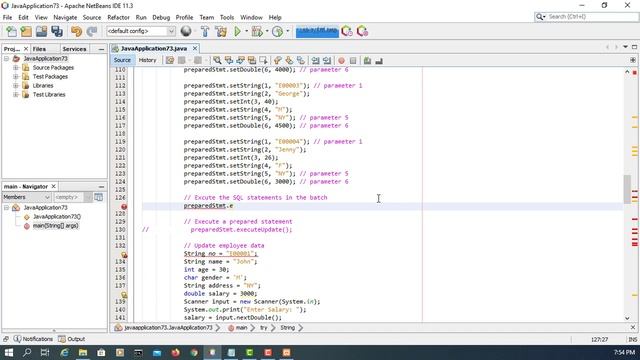Click the Next Bookmark icon
The width and height of the screenshot is (640, 360).
coord(289,60)
